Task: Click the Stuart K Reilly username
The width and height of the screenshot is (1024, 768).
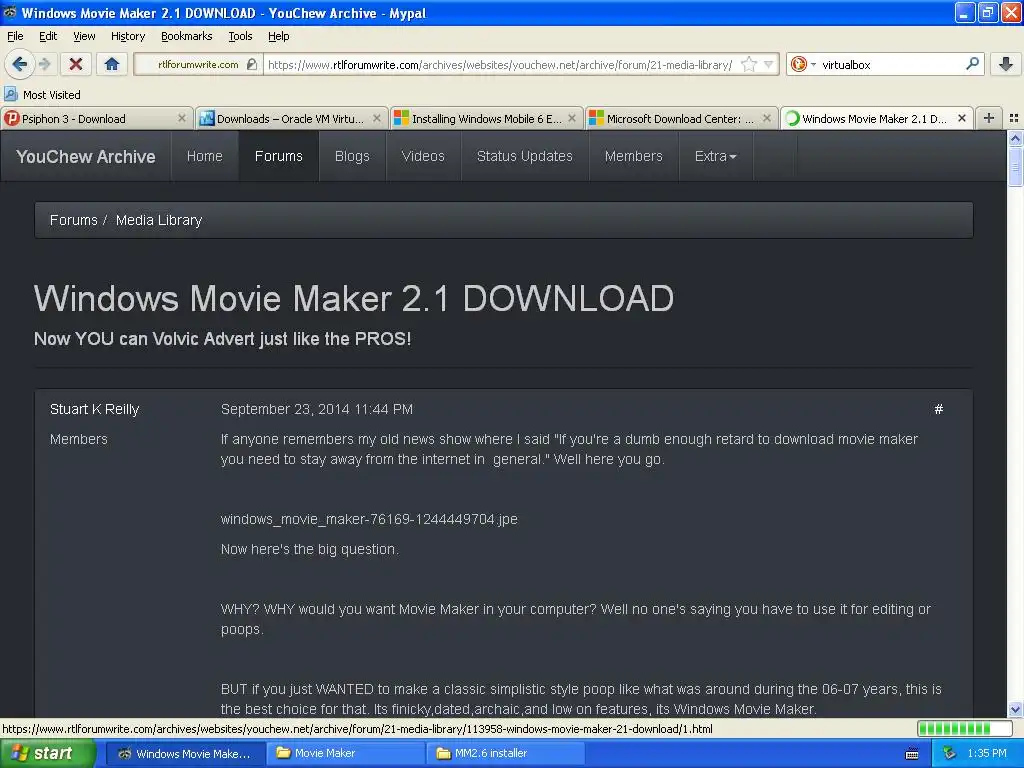Action: 95,409
